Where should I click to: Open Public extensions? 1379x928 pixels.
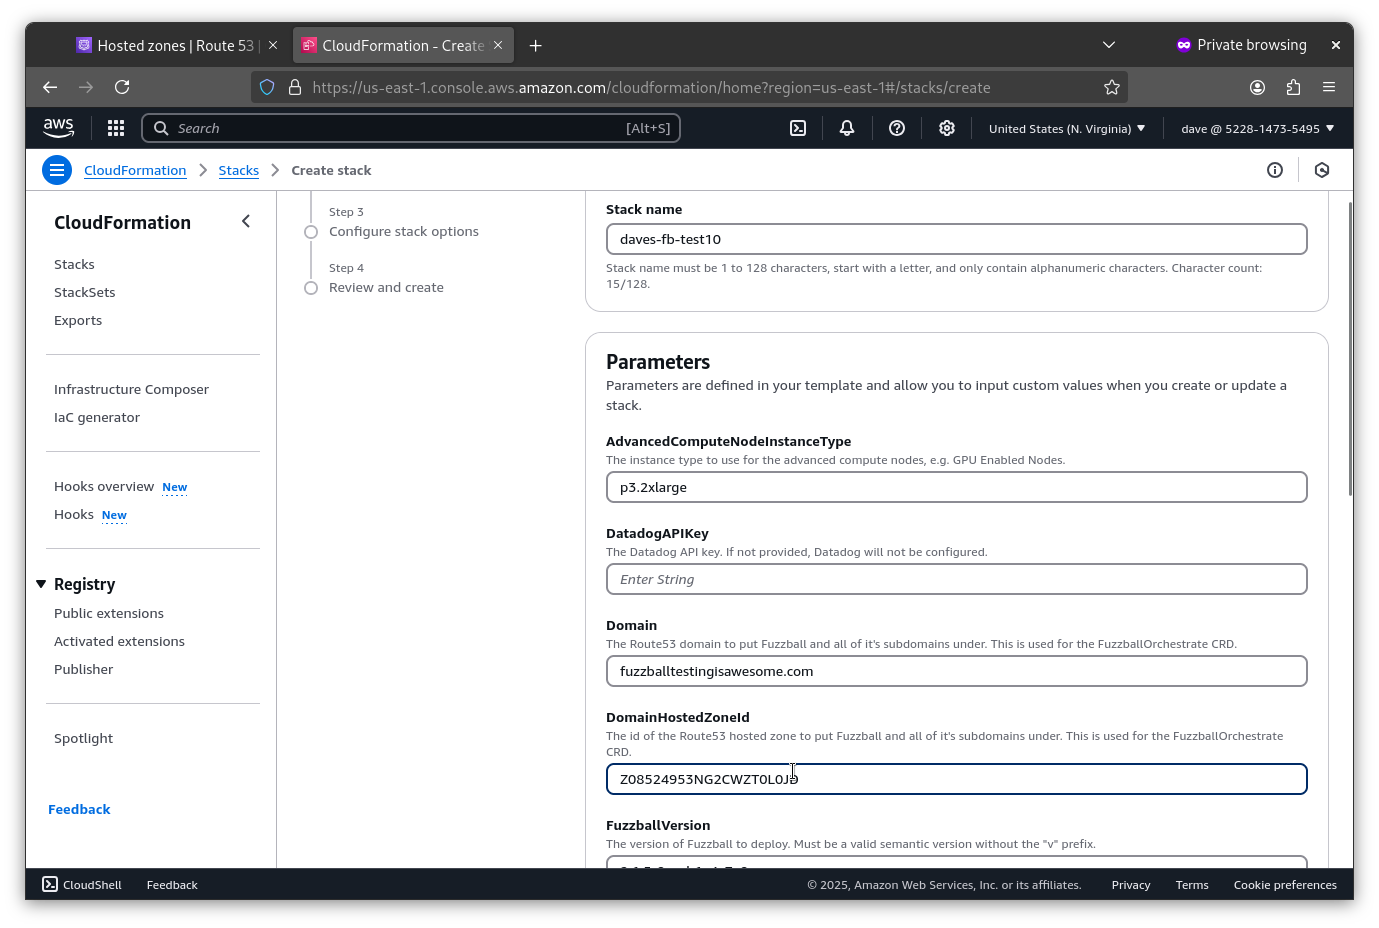[x=109, y=613]
